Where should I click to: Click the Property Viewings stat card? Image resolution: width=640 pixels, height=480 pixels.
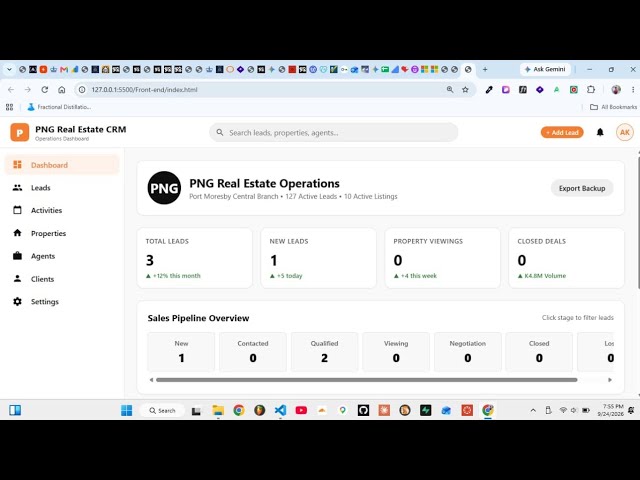(442, 258)
